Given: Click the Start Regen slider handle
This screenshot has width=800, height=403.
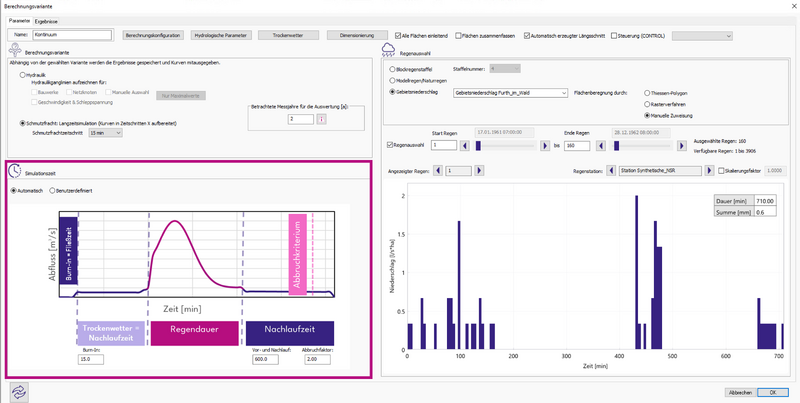Looking at the screenshot, I should click(x=478, y=146).
